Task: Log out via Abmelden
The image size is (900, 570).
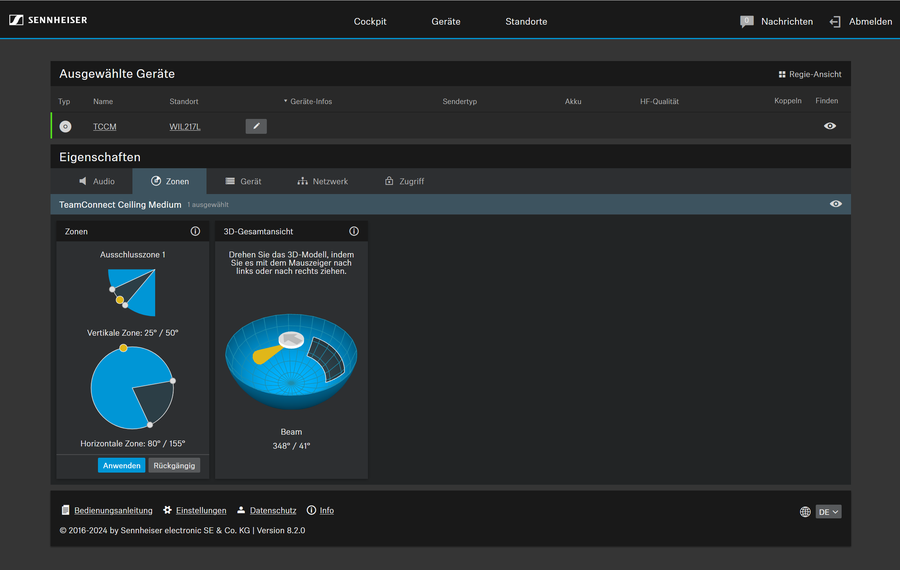Action: [870, 21]
